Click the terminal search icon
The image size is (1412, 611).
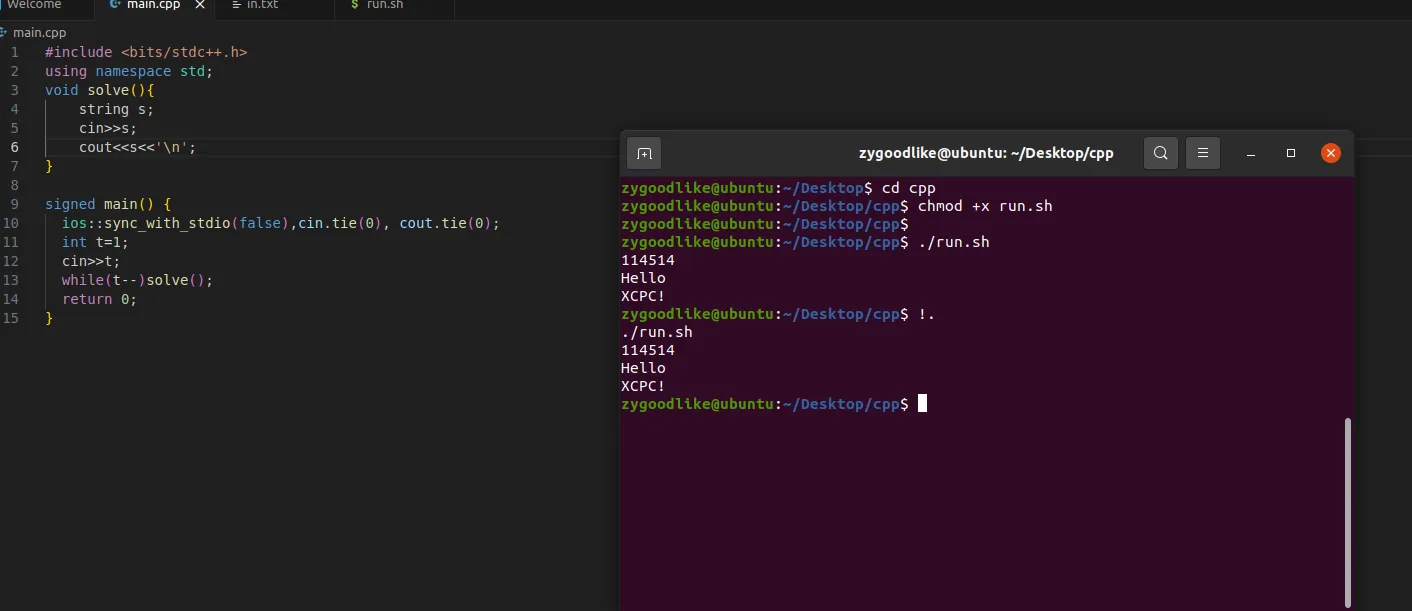pos(1161,153)
